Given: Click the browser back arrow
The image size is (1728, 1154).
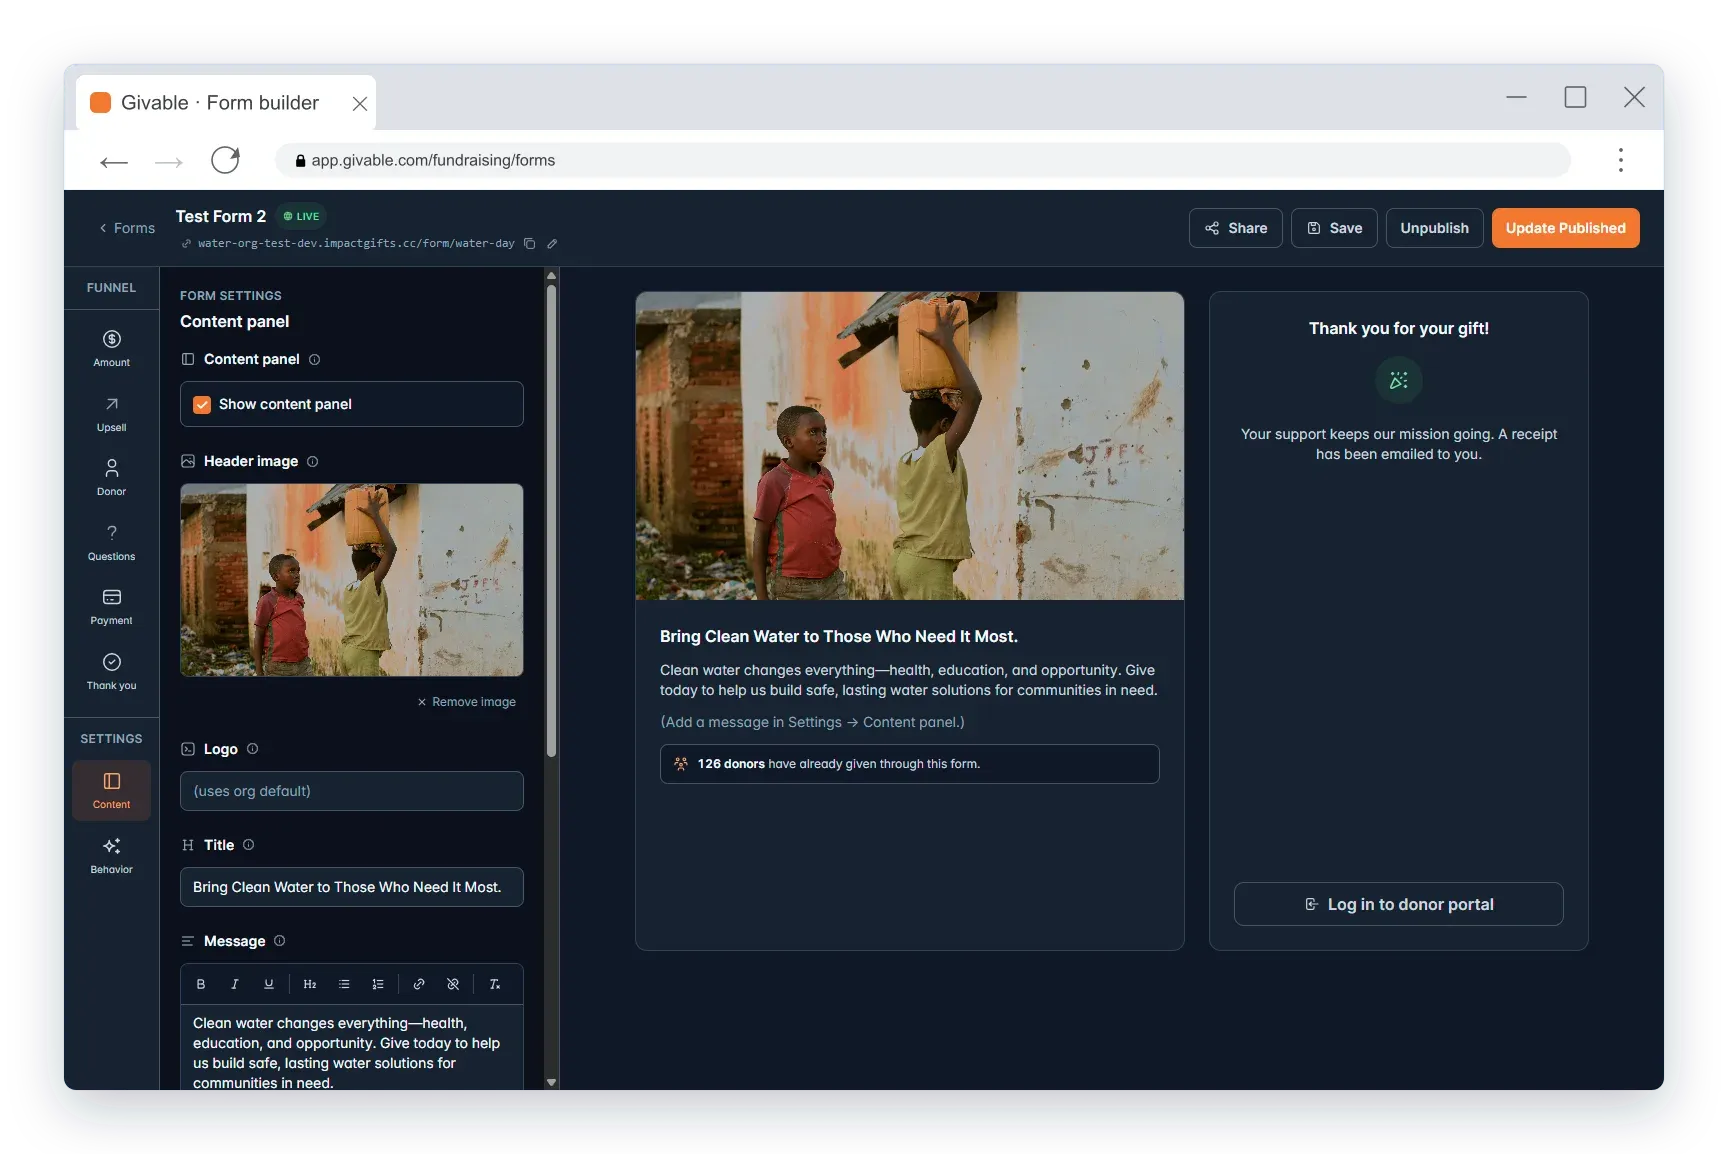Looking at the screenshot, I should point(114,161).
